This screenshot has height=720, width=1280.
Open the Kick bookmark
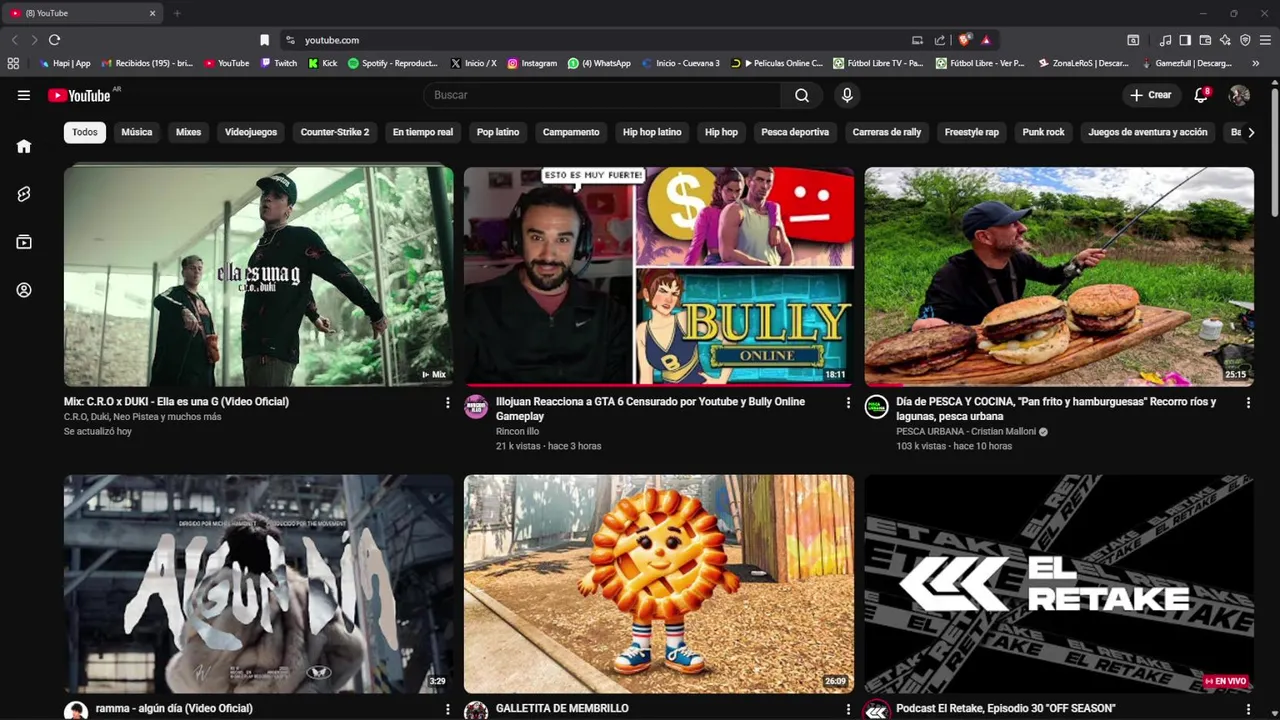[323, 63]
